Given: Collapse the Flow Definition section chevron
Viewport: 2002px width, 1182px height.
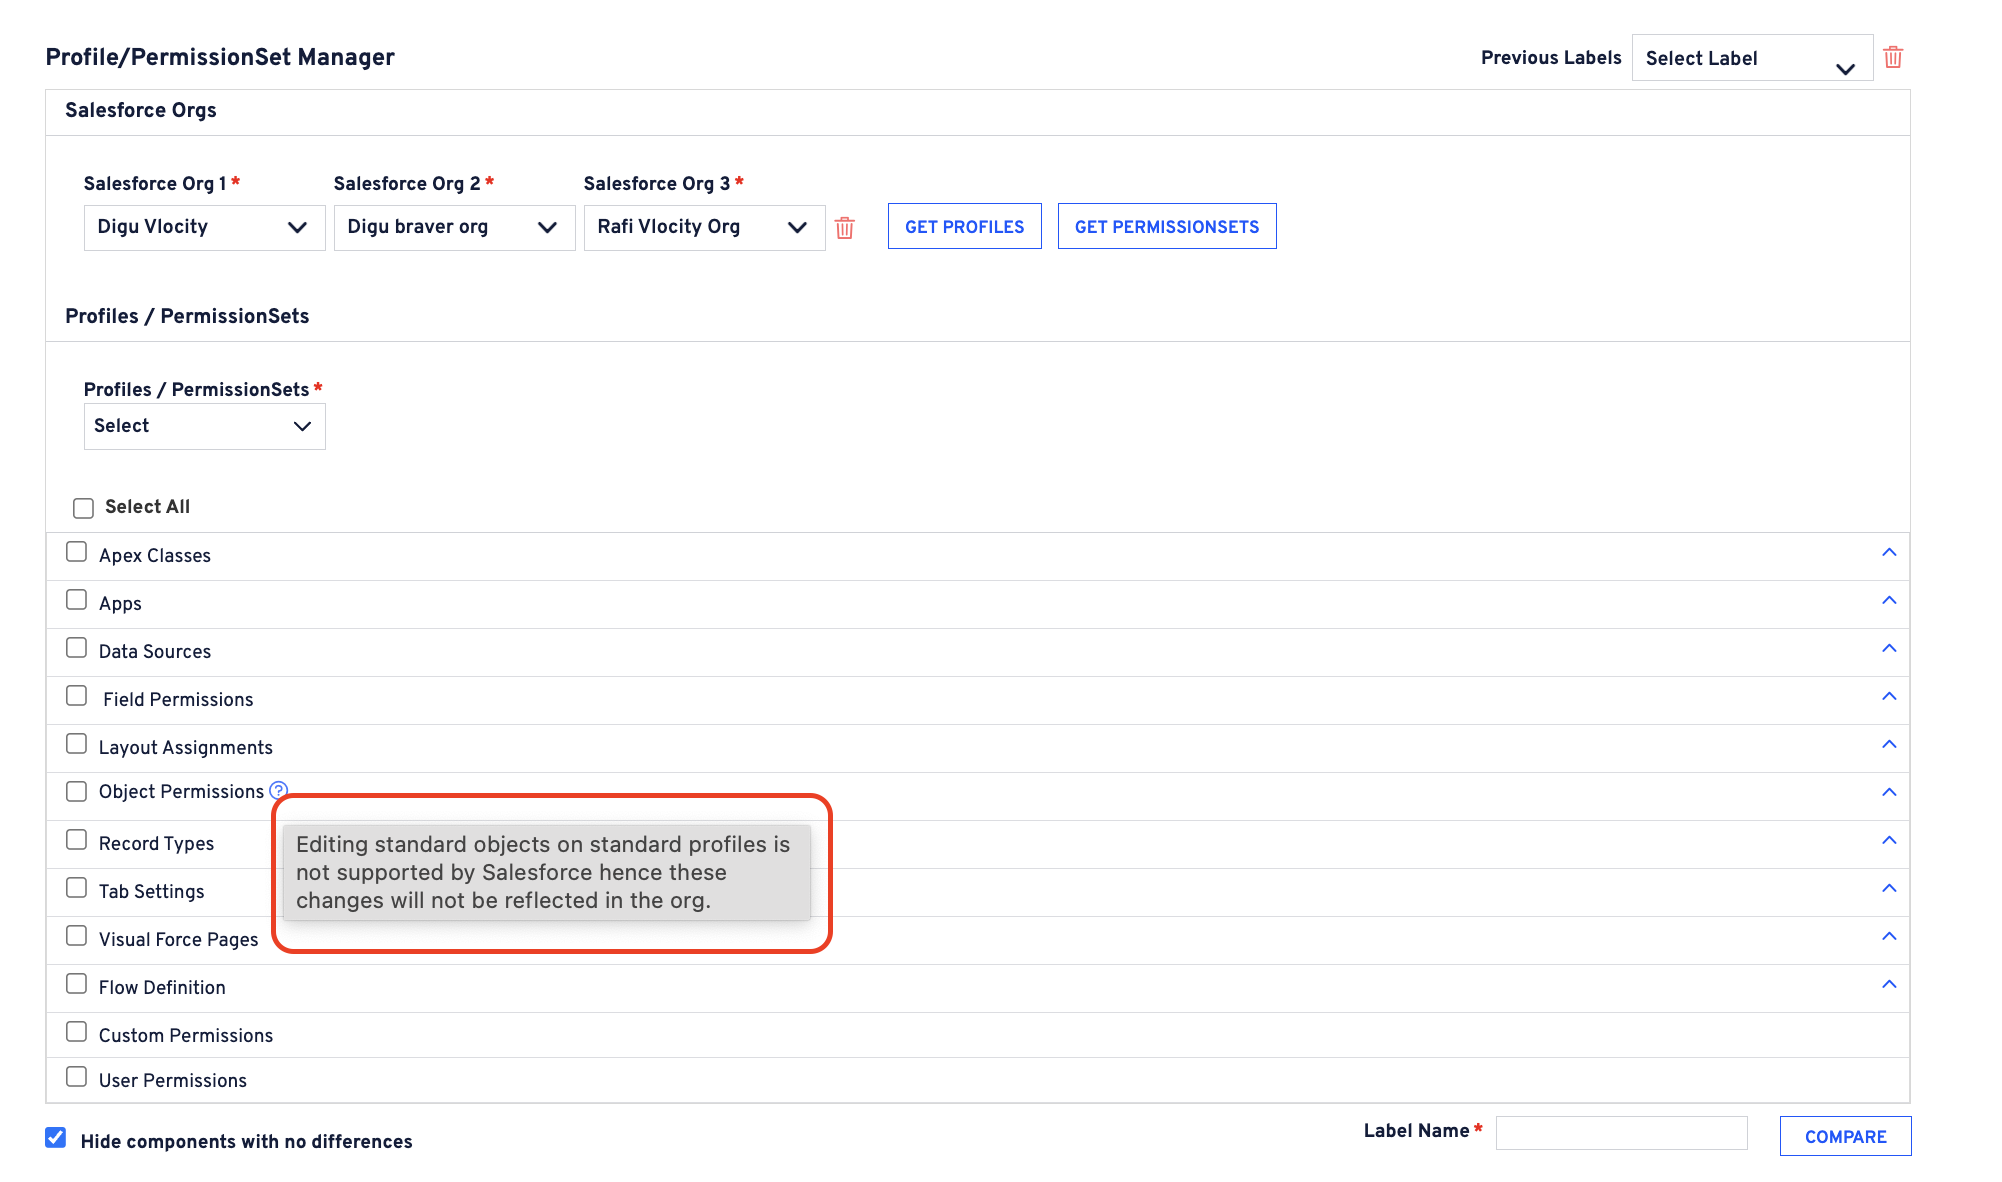Looking at the screenshot, I should [x=1889, y=985].
